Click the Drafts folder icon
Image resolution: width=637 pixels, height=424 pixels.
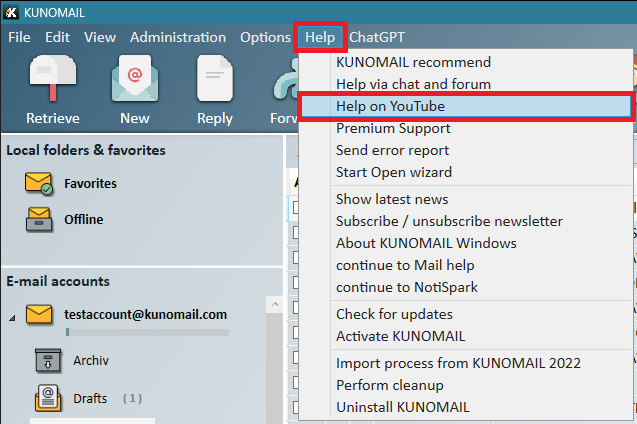[48, 398]
